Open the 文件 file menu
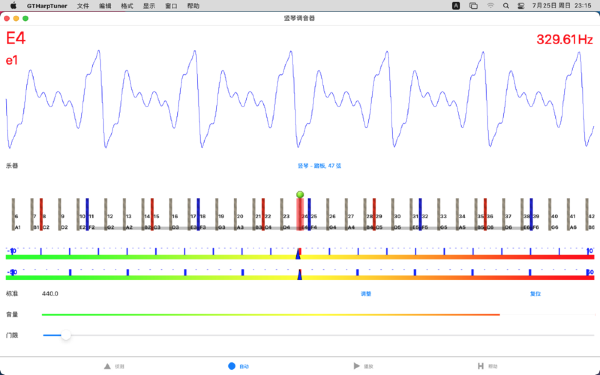 pyautogui.click(x=83, y=6)
